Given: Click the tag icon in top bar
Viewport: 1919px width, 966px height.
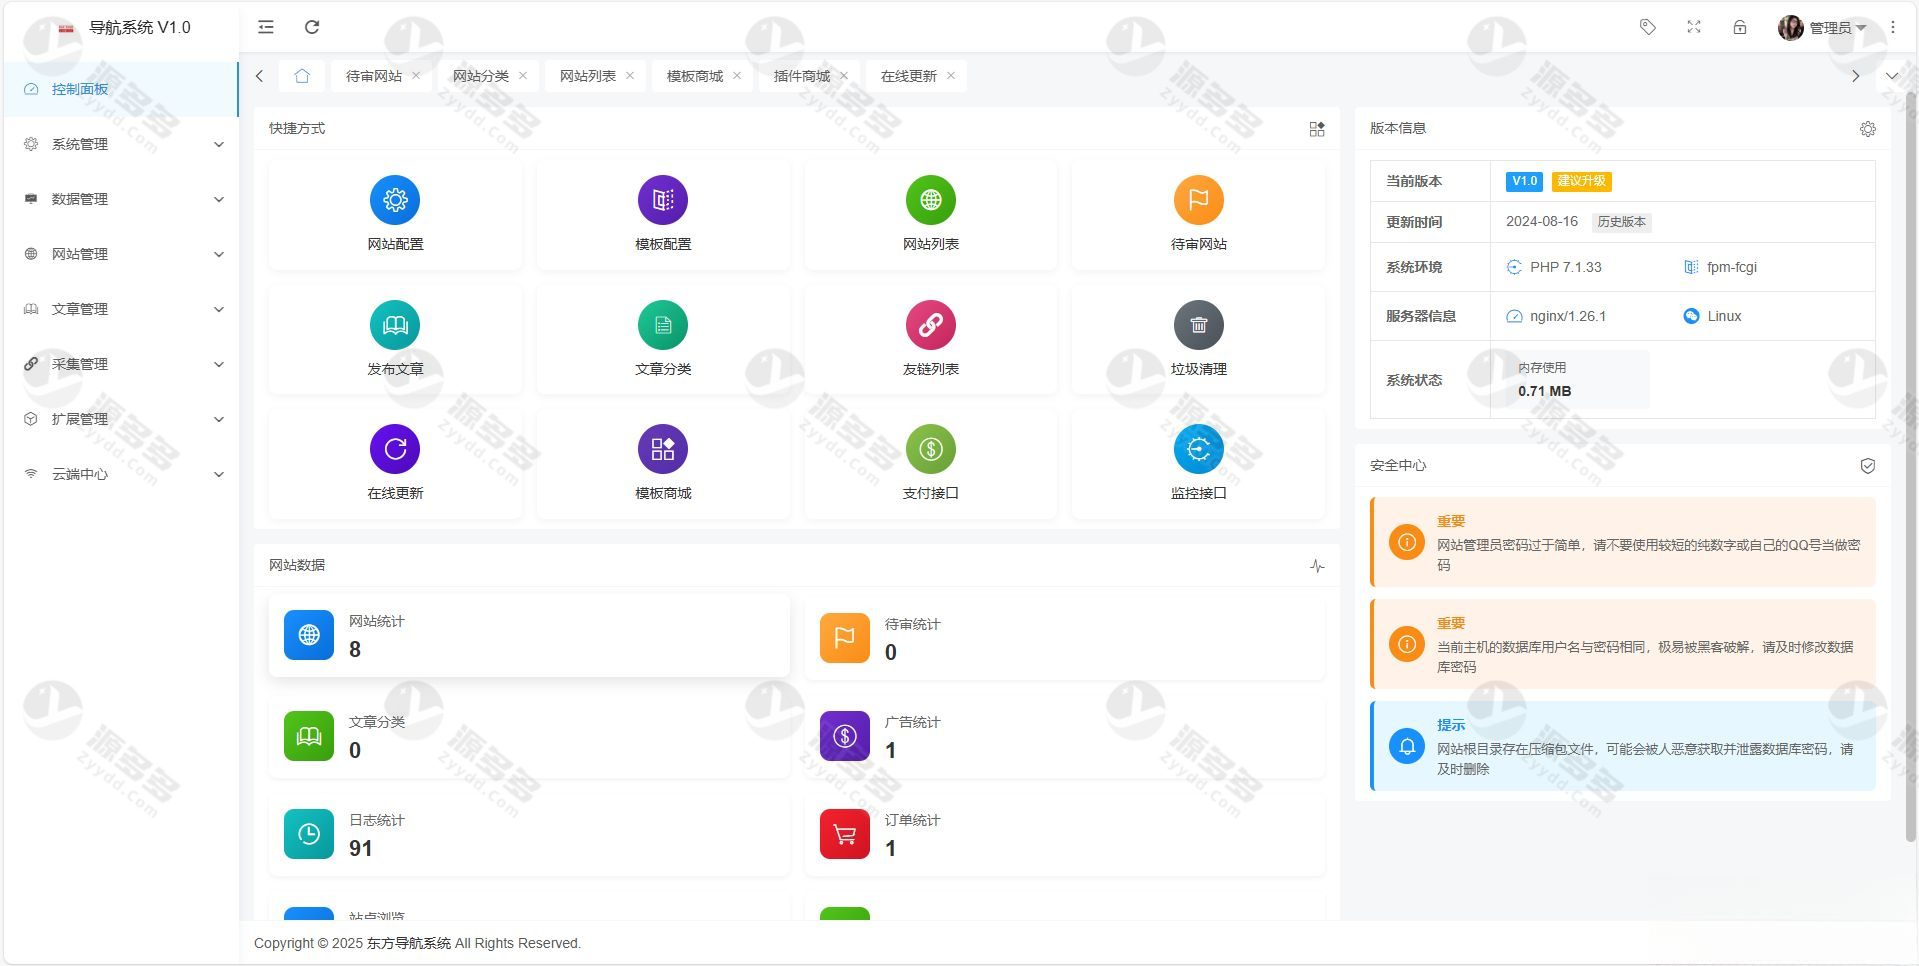Looking at the screenshot, I should 1648,27.
